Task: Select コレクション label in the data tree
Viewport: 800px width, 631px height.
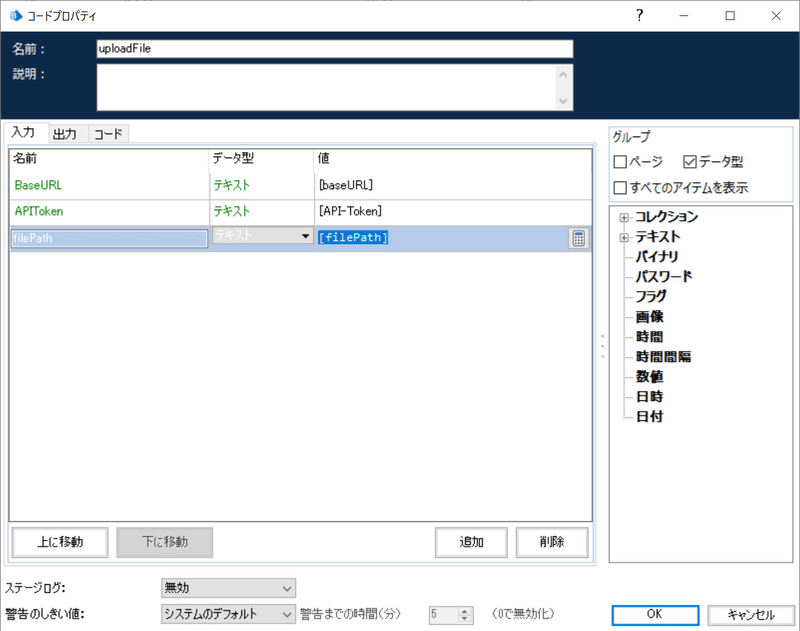Action: click(x=666, y=217)
